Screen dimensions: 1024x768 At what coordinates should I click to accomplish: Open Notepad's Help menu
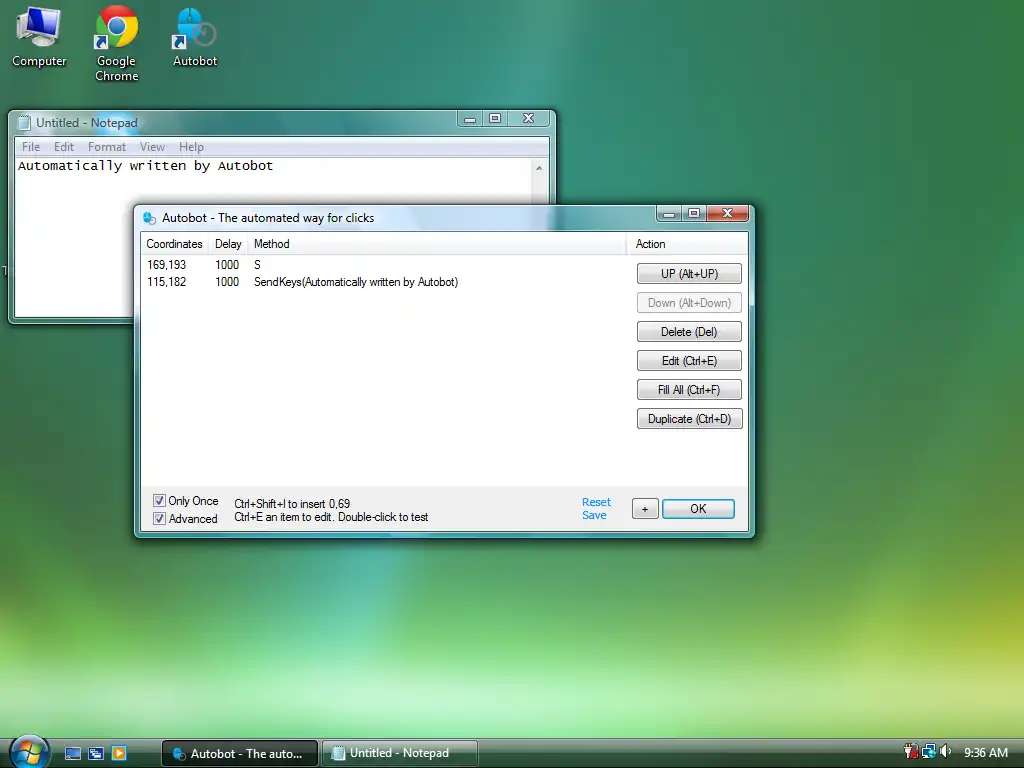(191, 147)
